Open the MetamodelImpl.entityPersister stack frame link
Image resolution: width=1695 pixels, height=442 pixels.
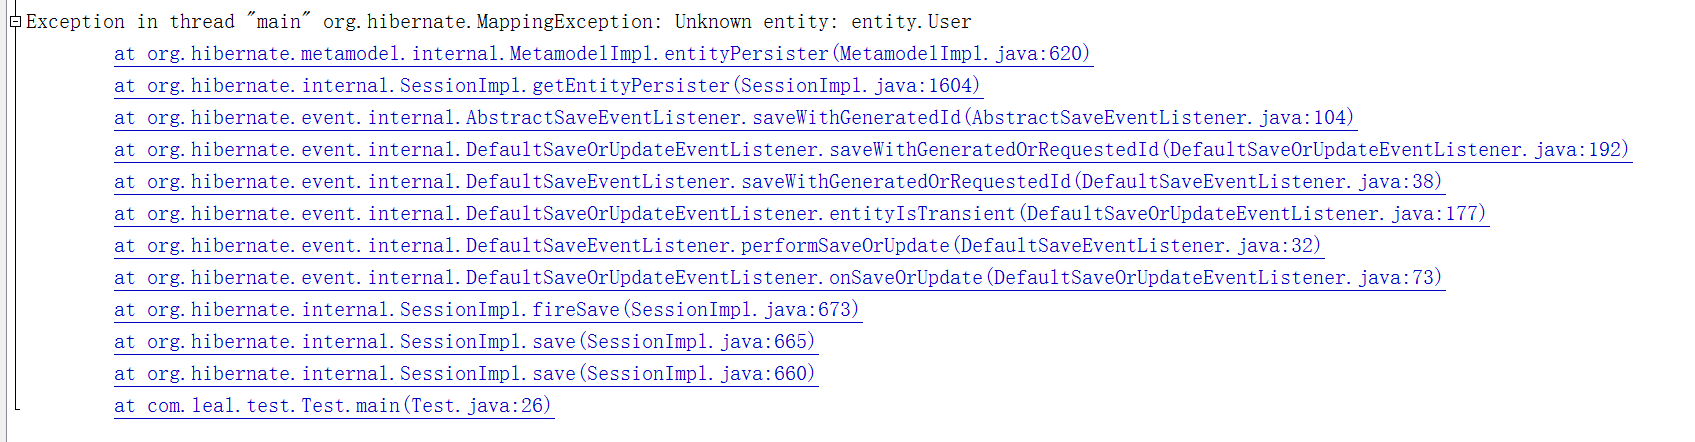coord(602,54)
